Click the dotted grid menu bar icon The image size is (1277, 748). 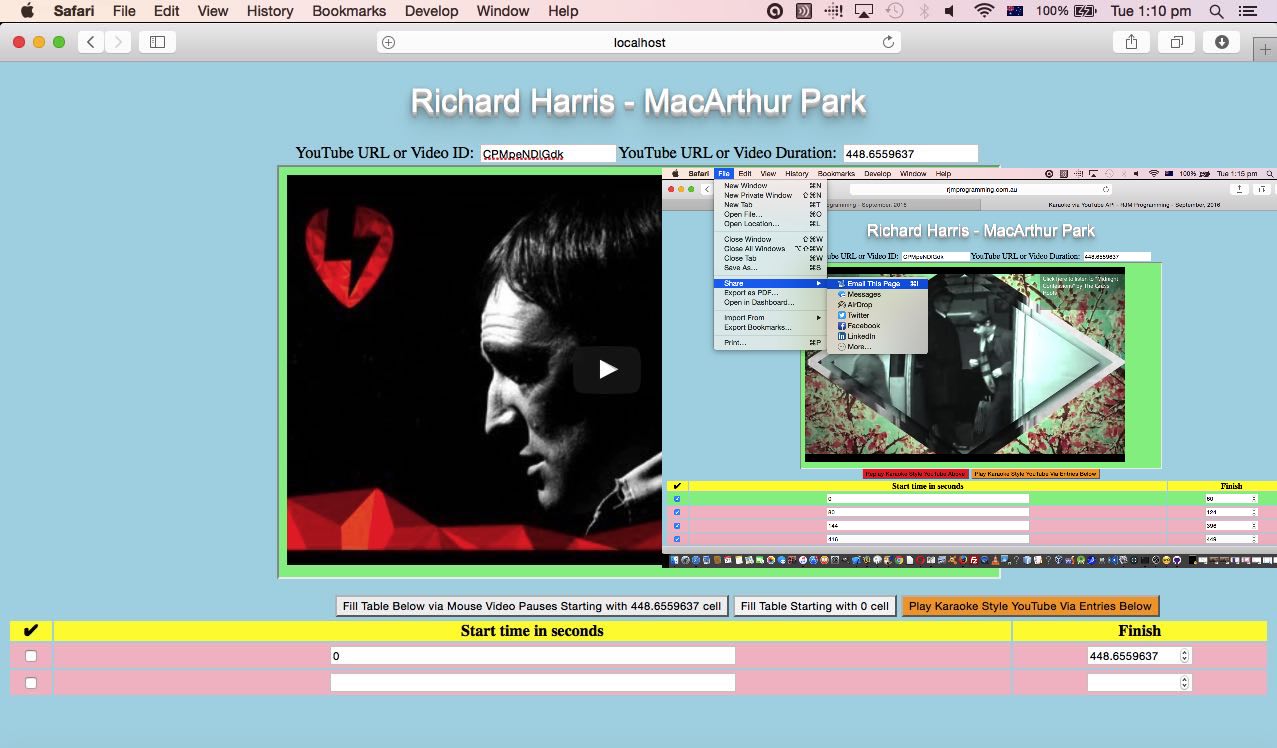(x=833, y=11)
